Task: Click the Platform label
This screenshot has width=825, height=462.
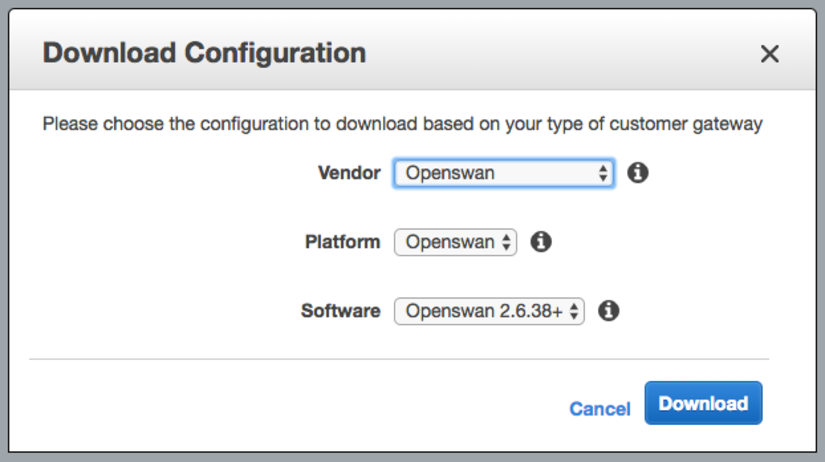Action: click(343, 242)
